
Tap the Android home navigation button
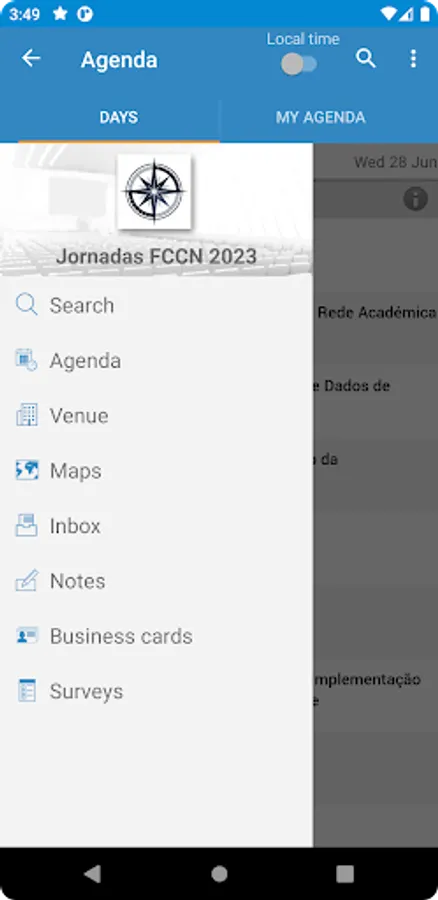coord(219,874)
